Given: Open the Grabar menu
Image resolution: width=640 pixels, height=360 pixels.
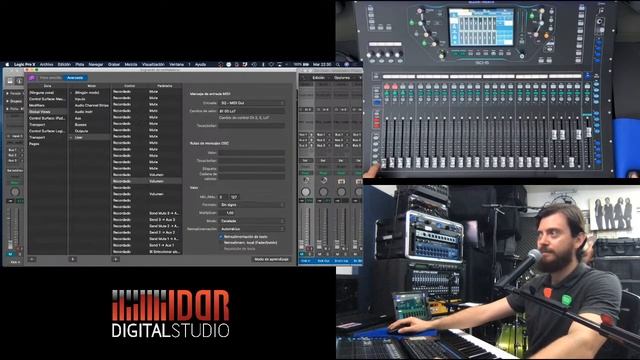Looking at the screenshot, I should point(114,64).
